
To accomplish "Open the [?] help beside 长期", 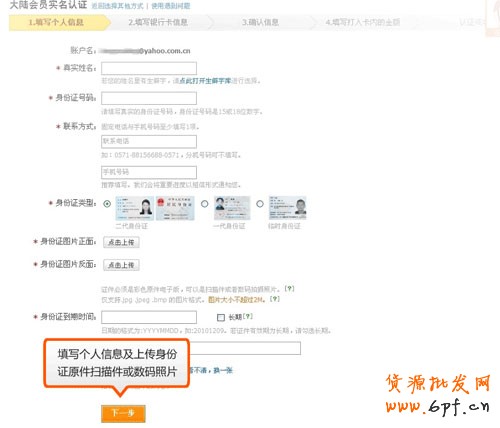I will coord(248,316).
